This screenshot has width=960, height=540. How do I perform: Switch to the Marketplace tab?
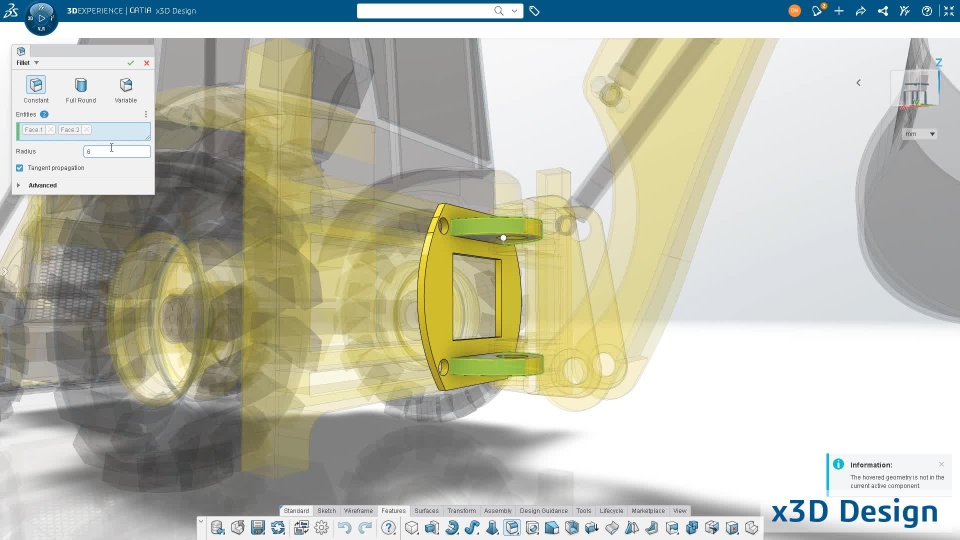tap(648, 511)
